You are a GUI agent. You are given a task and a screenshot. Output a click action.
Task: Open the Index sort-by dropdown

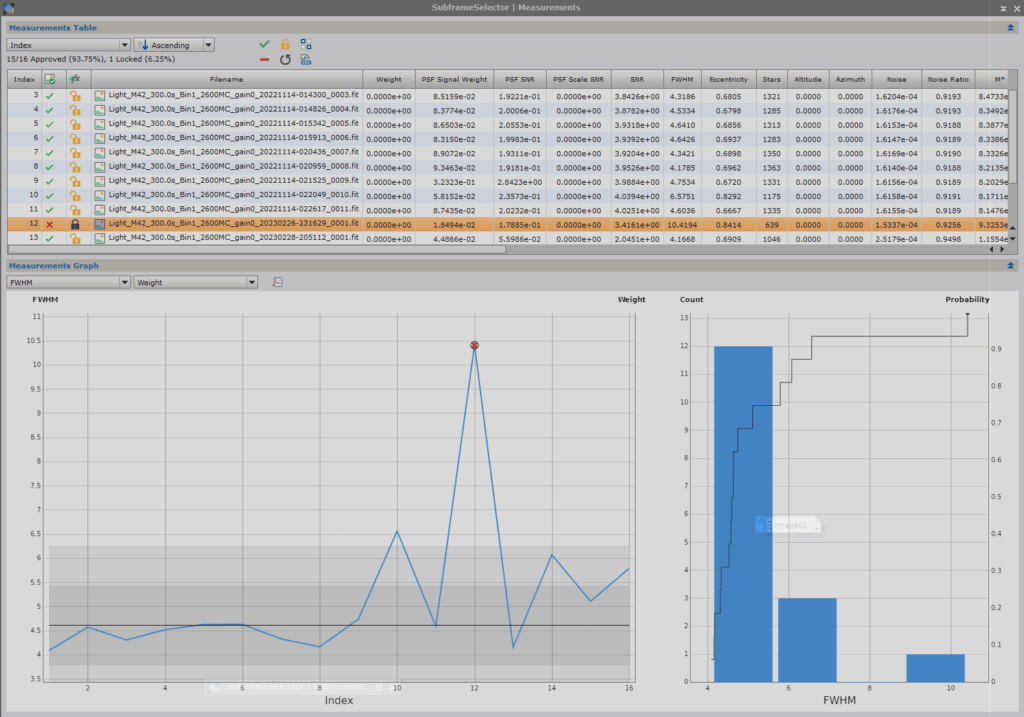[68, 45]
